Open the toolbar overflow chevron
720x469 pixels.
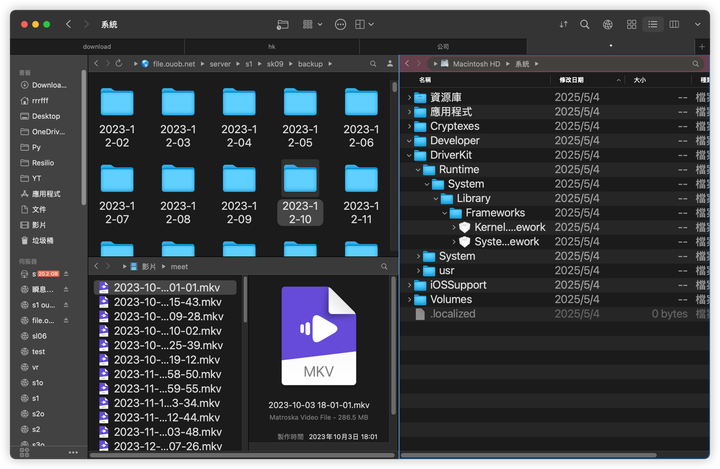[698, 24]
